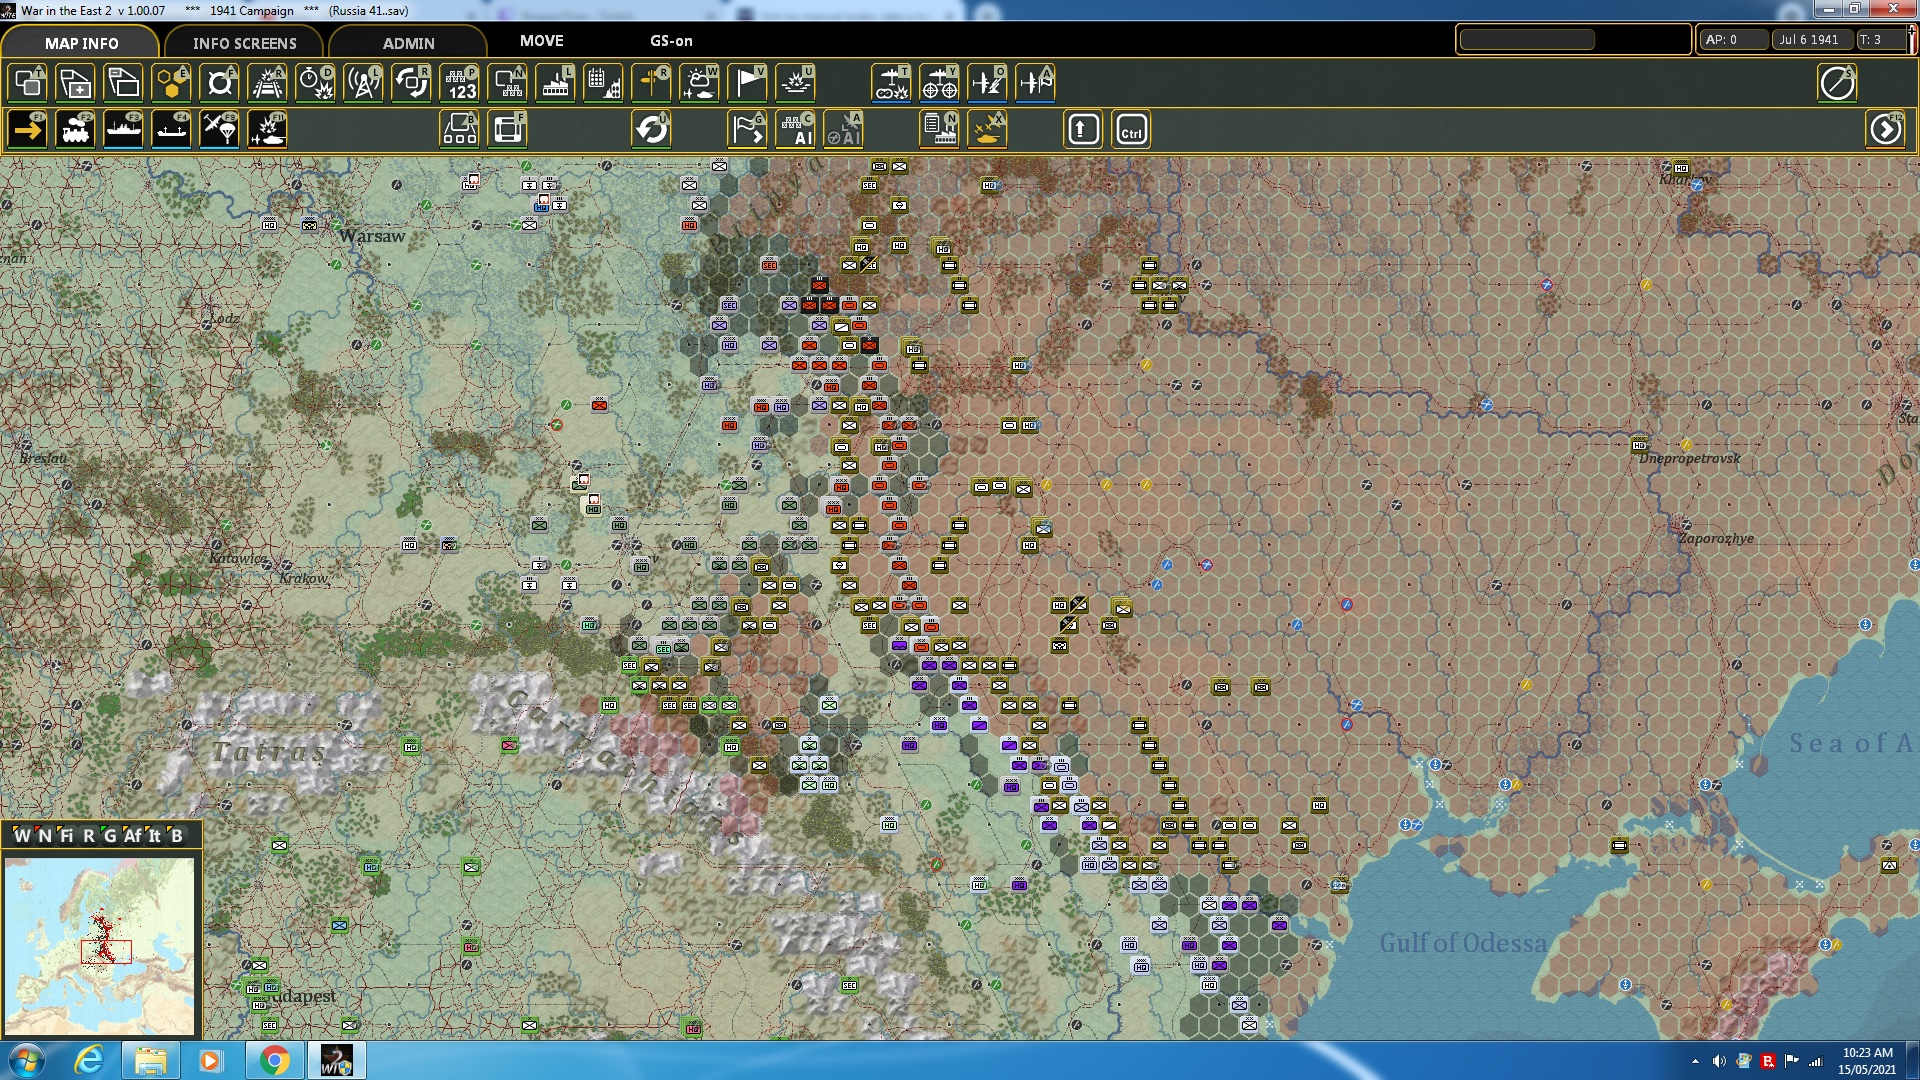The width and height of the screenshot is (1920, 1080).
Task: Toggle factory locations (L) icon
Action: [x=556, y=83]
